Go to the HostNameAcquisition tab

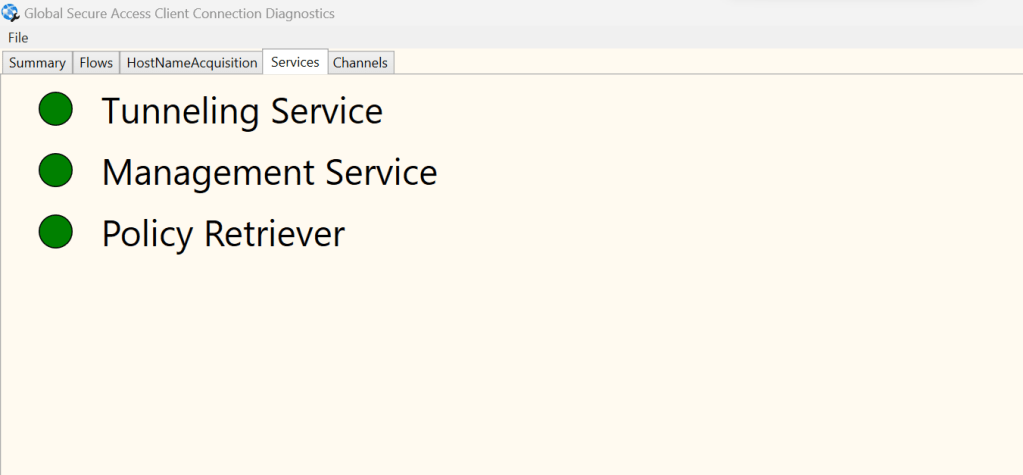coord(192,62)
